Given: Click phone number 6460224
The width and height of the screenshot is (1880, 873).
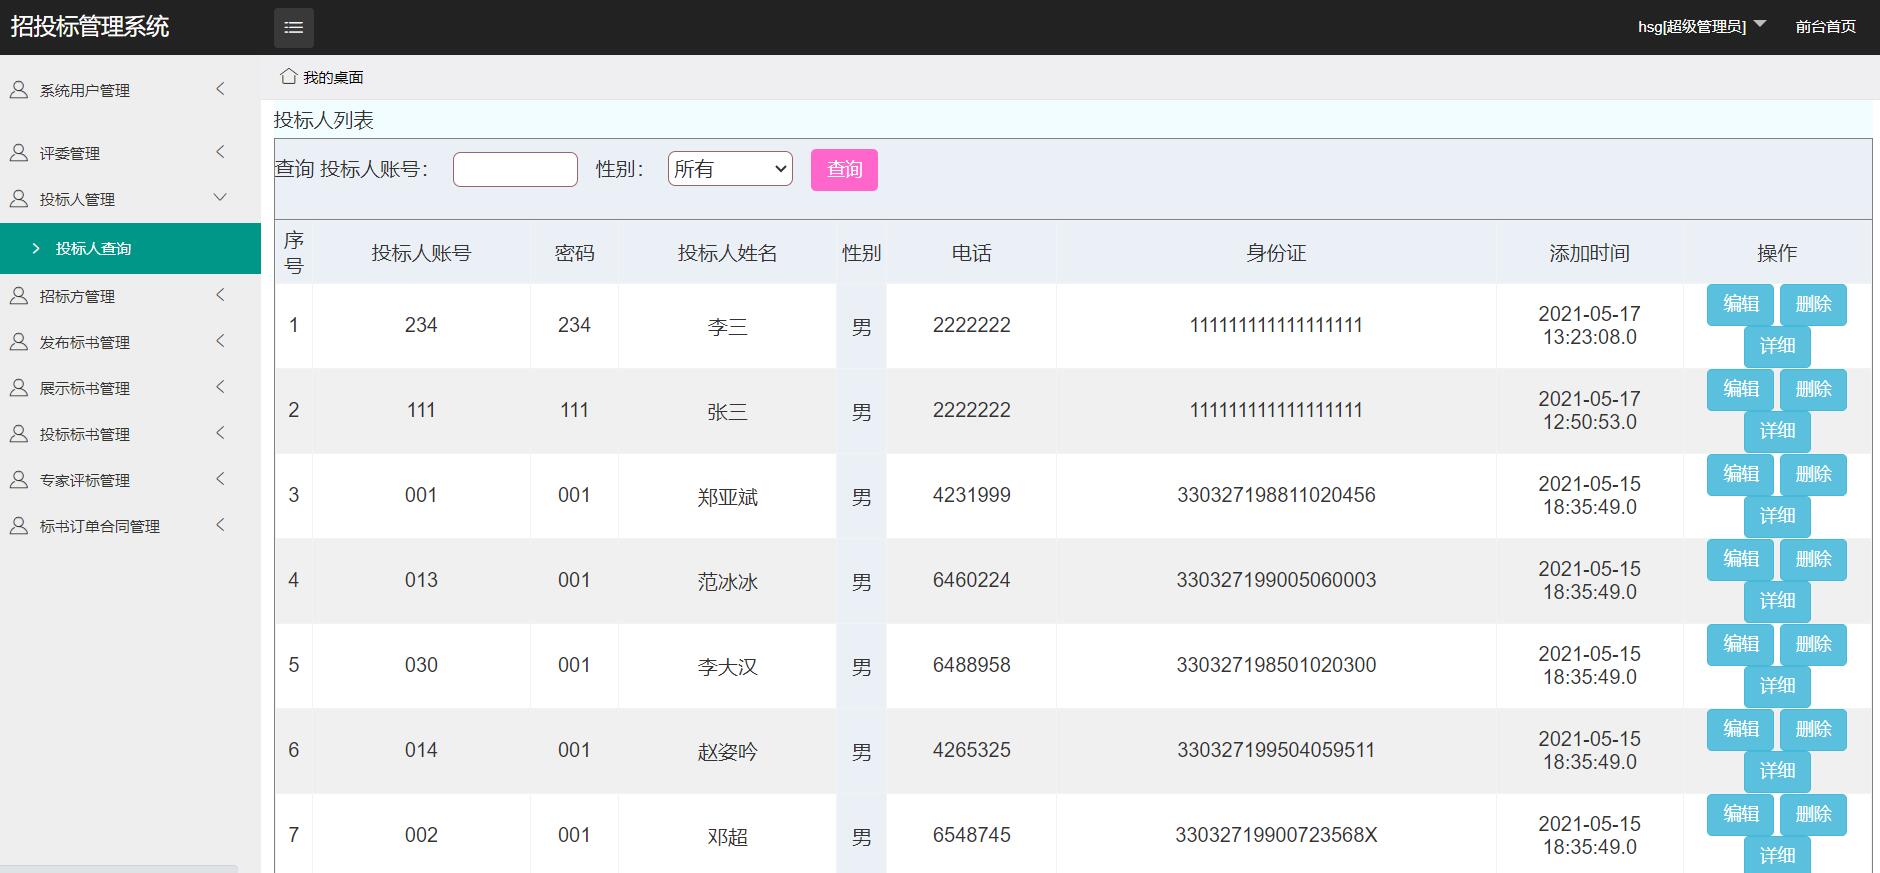Looking at the screenshot, I should point(971,580).
